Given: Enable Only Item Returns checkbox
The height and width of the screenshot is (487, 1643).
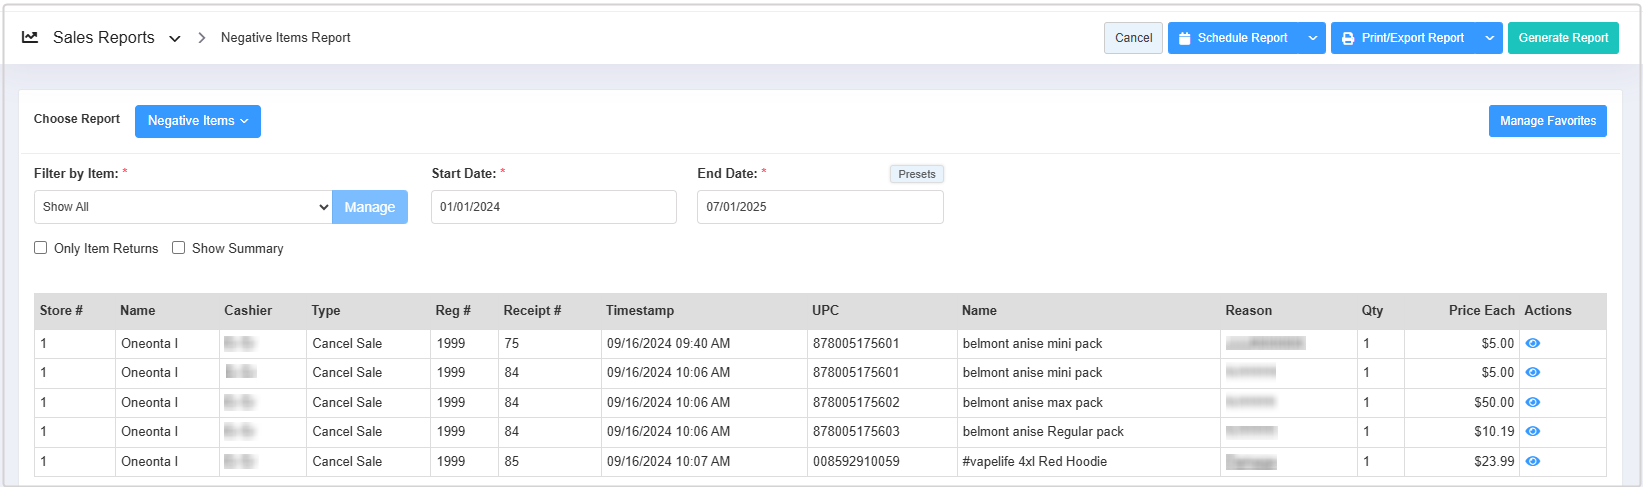Looking at the screenshot, I should click(x=41, y=248).
